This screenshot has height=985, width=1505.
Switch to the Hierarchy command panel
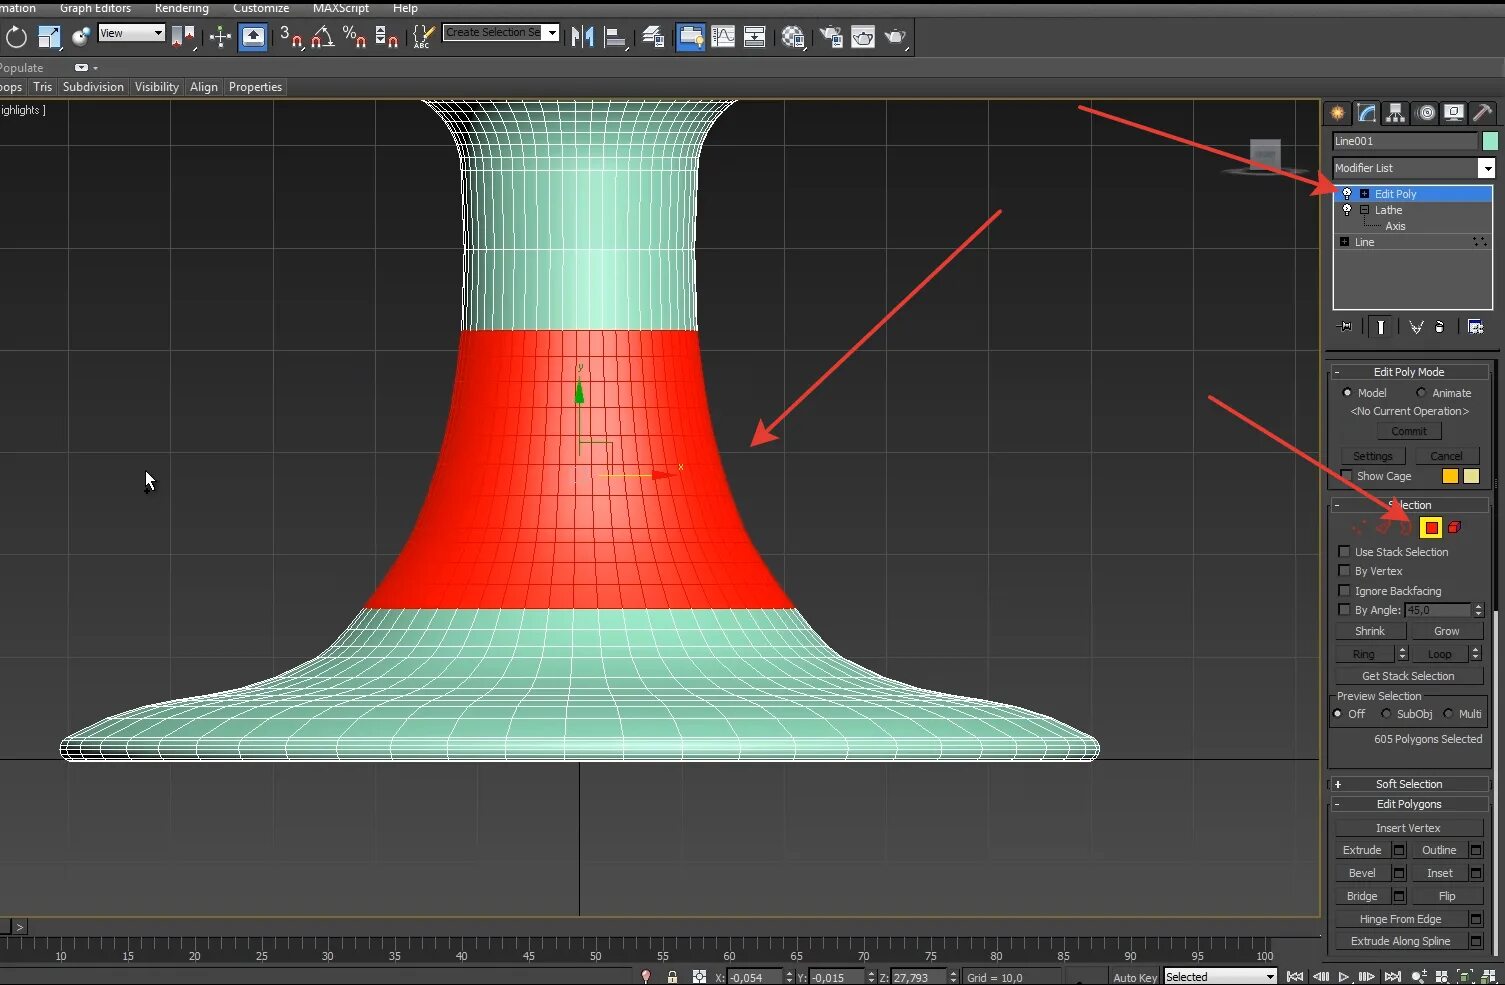pos(1395,112)
